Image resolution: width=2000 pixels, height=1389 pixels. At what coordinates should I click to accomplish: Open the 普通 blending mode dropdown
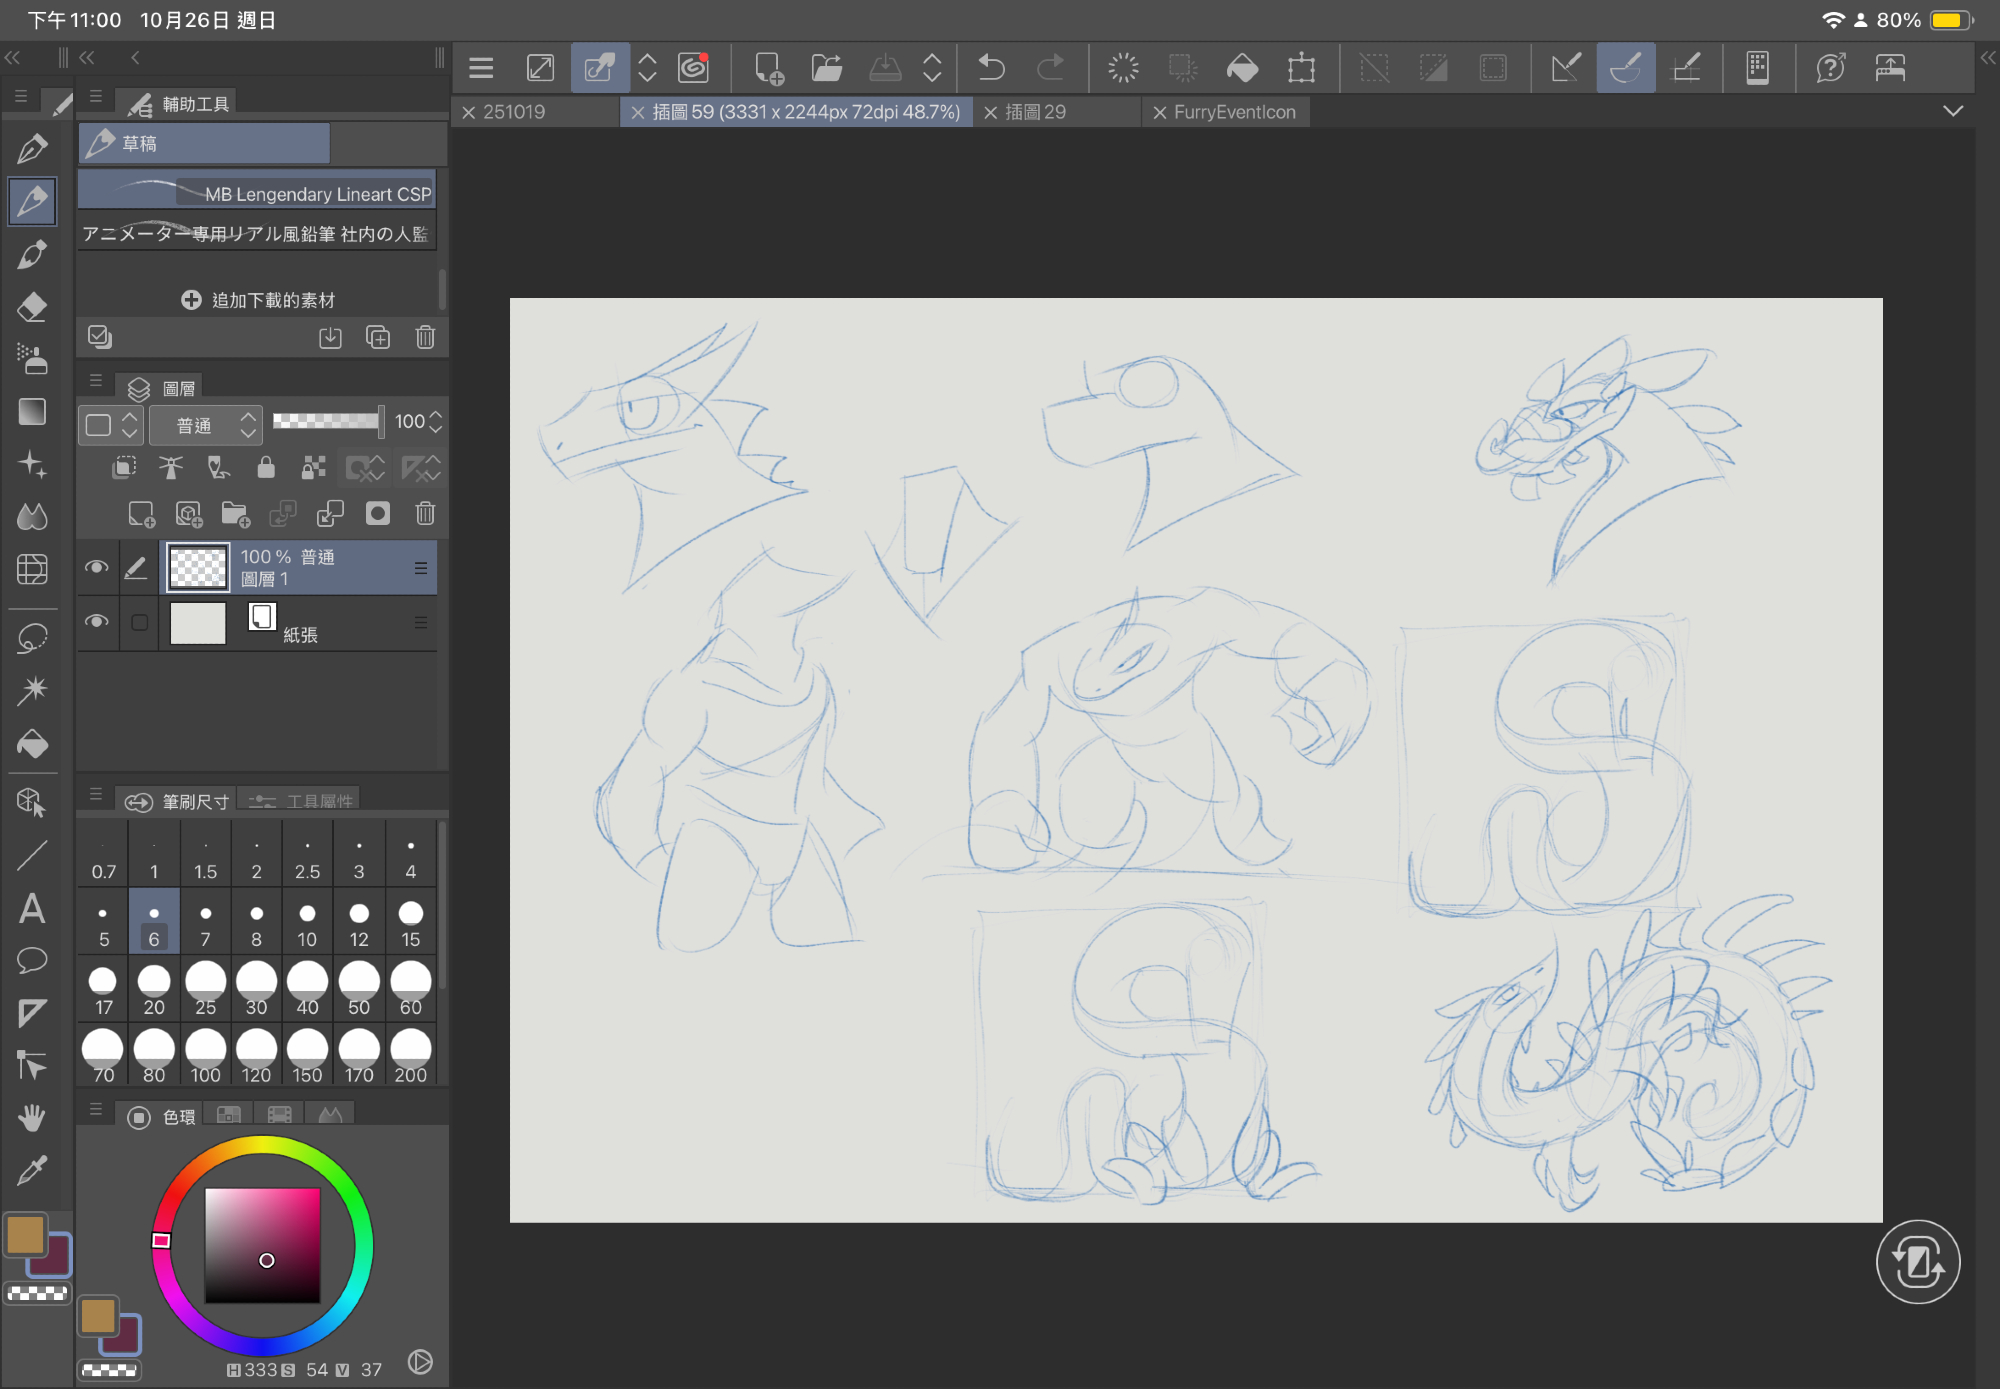[x=205, y=425]
